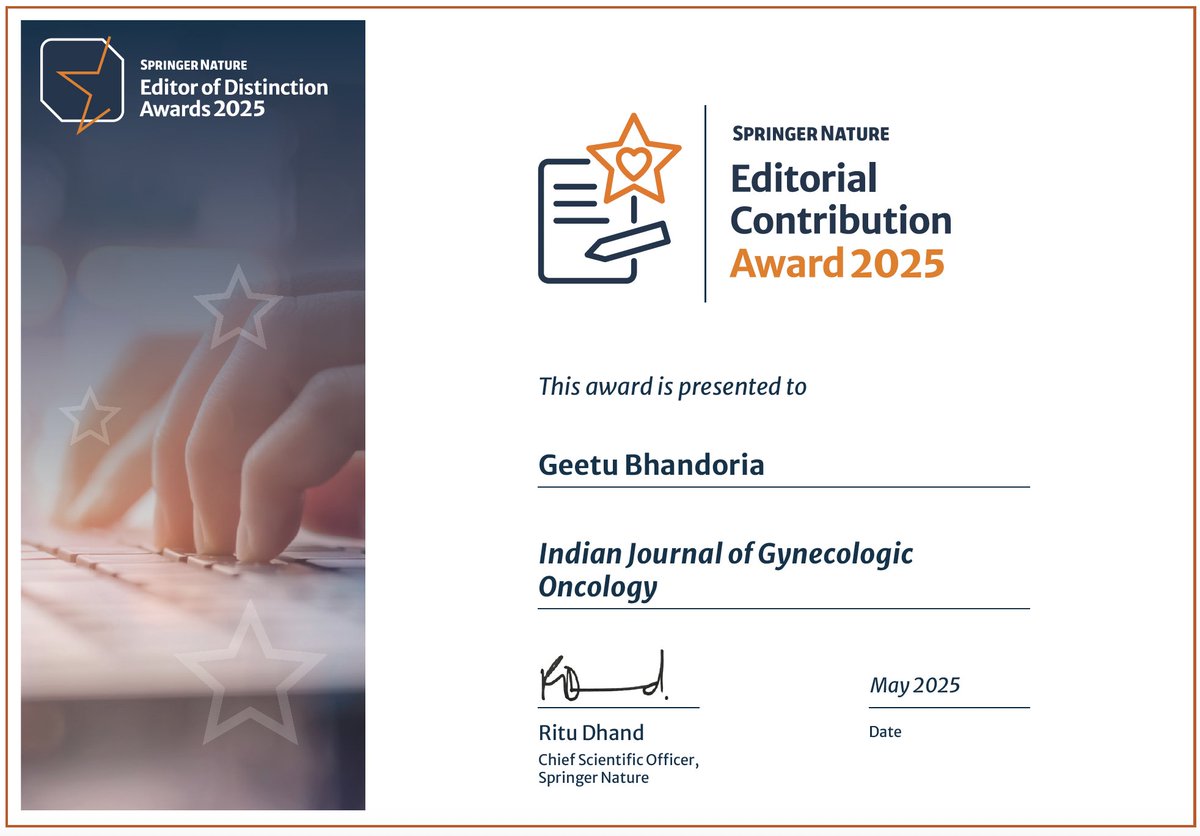1200x836 pixels.
Task: Click the handwritten signature above Ritu Dhand
Action: click(605, 677)
